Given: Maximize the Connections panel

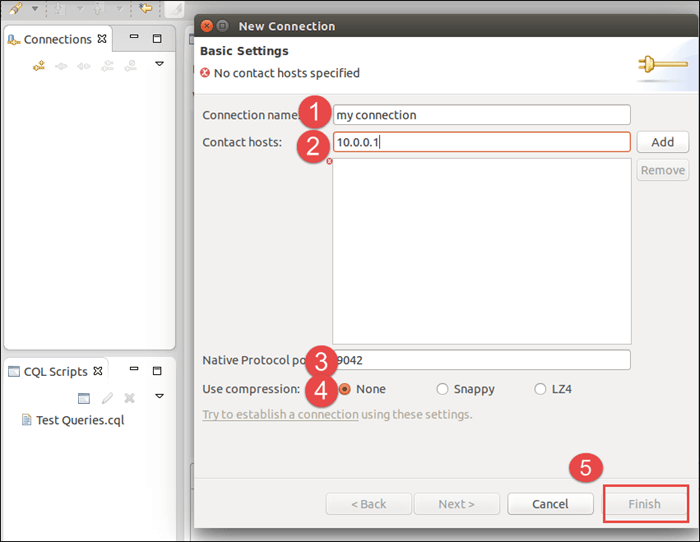Looking at the screenshot, I should [157, 39].
